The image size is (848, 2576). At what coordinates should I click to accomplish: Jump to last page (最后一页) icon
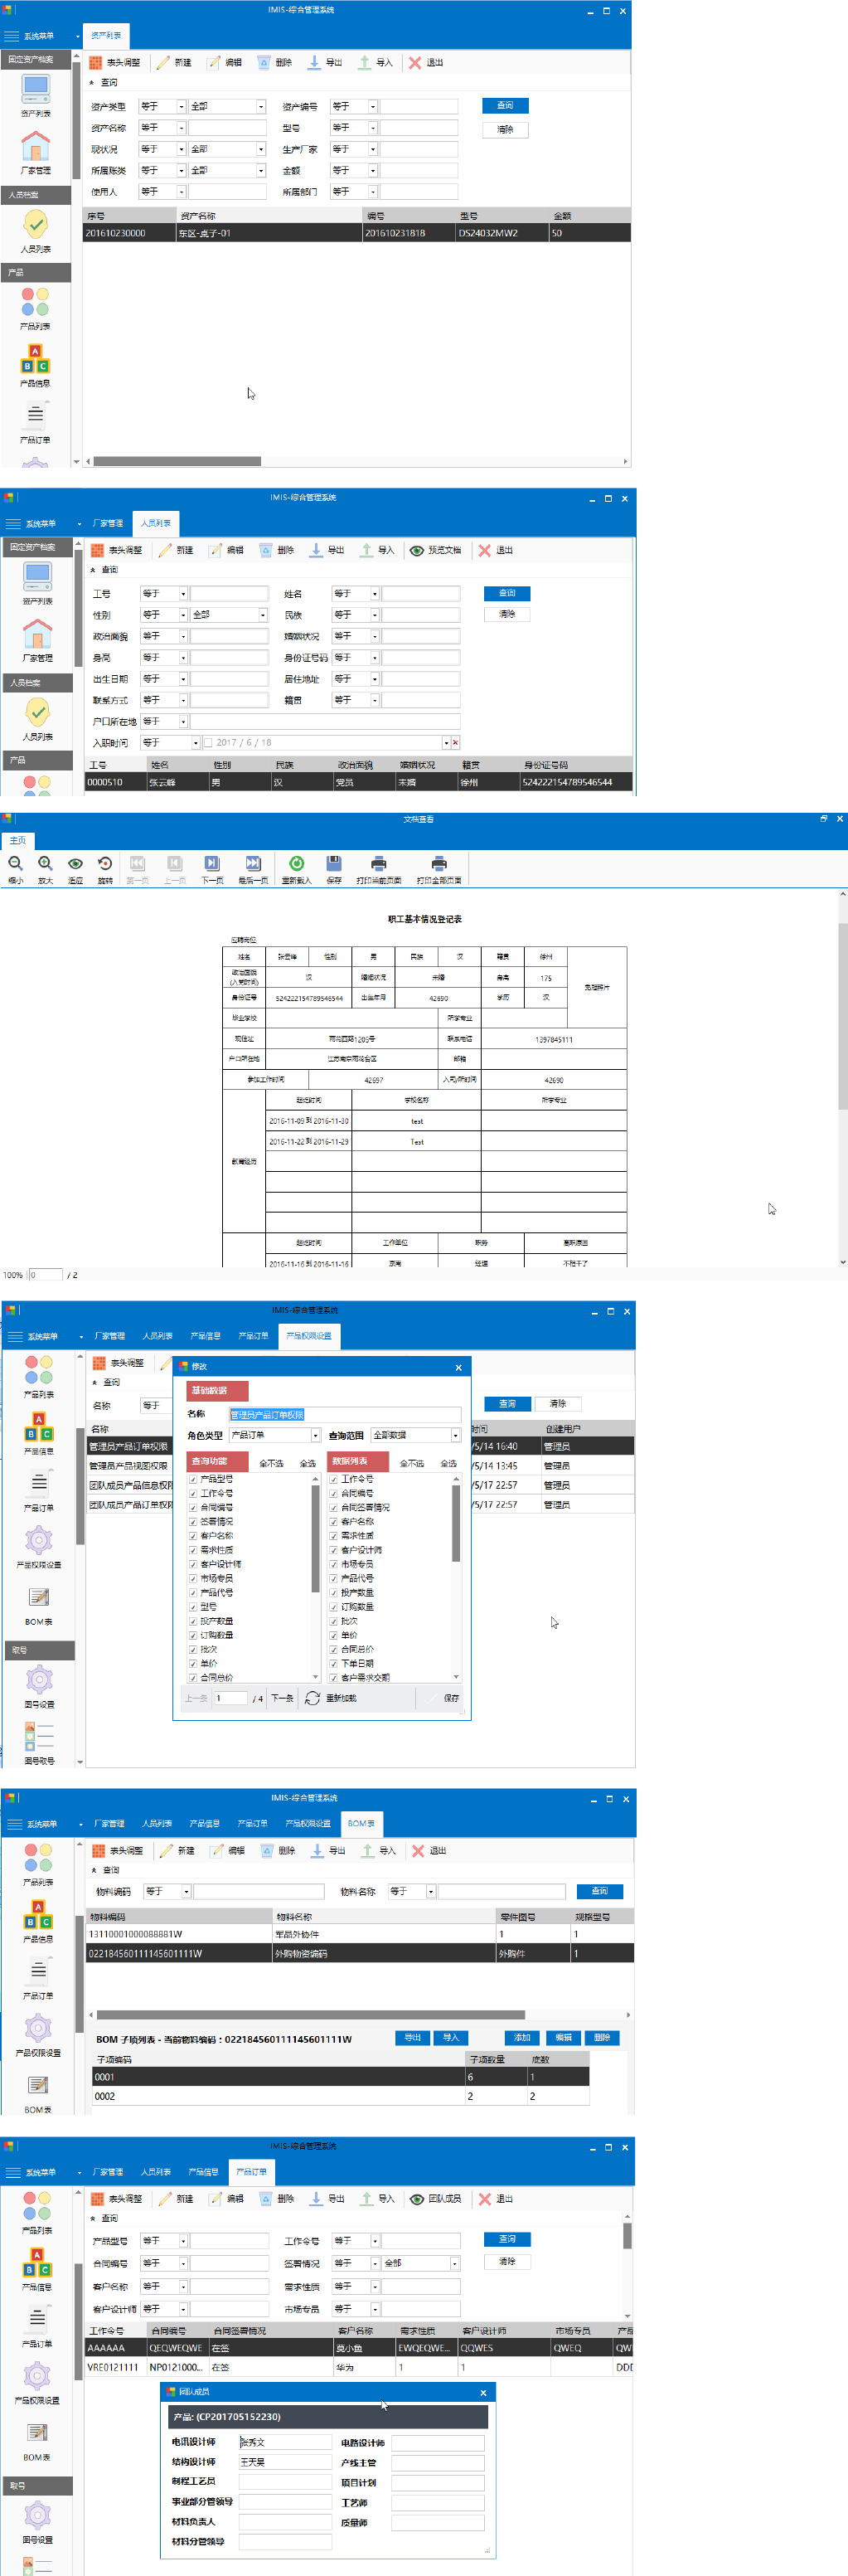tap(253, 864)
